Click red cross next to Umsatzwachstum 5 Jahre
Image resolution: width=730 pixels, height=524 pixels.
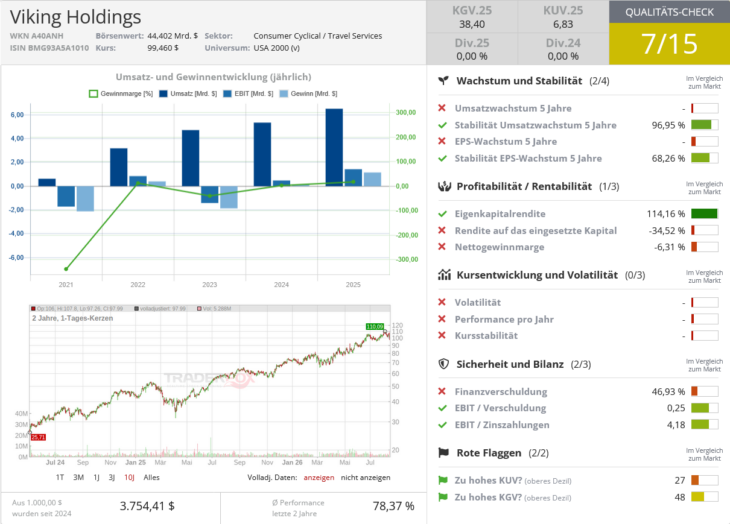[442, 108]
